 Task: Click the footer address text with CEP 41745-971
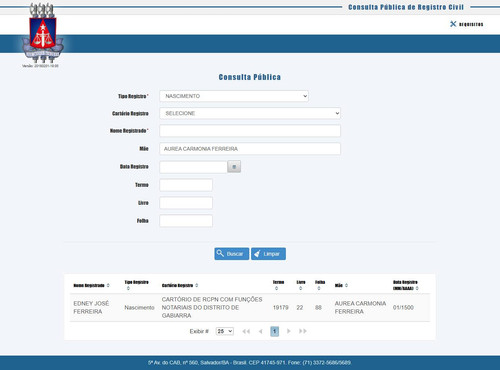[x=250, y=362]
